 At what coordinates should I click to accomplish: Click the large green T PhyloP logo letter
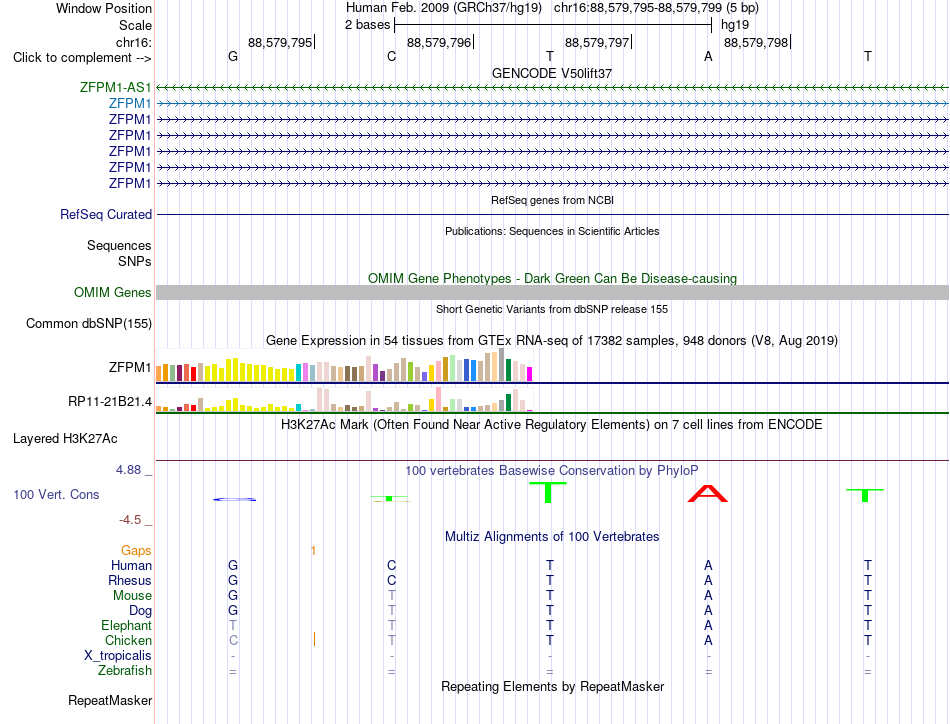(548, 492)
